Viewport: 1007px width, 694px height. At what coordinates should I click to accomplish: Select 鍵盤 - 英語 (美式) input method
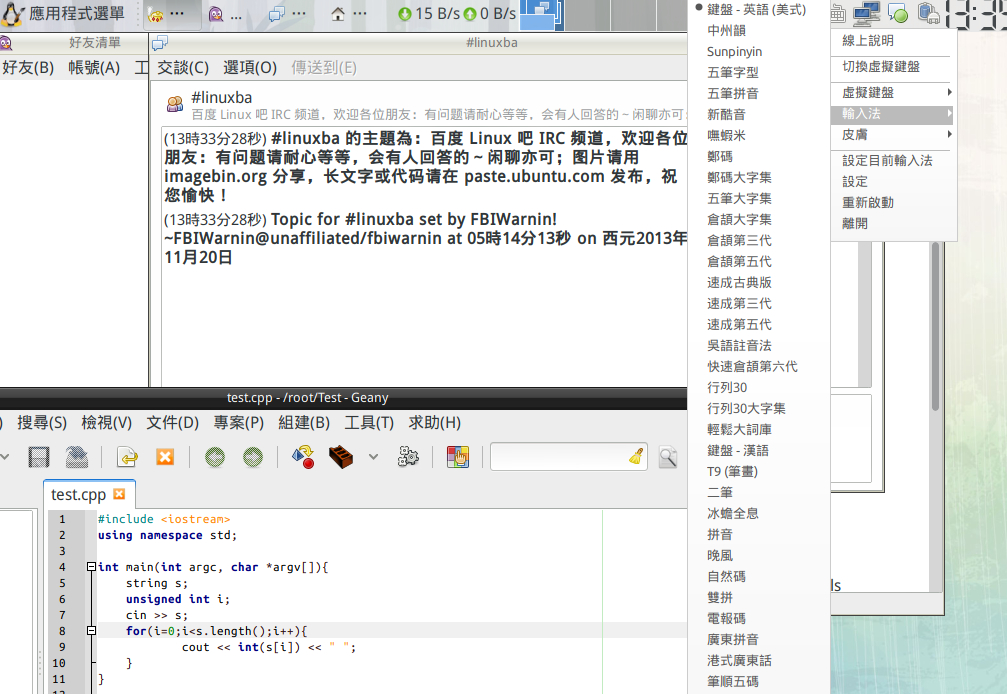click(x=757, y=9)
